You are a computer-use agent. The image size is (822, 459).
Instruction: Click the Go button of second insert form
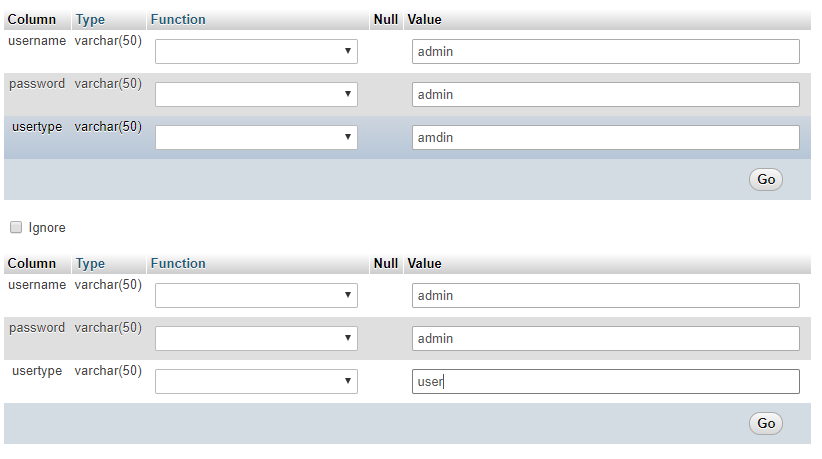(x=766, y=423)
